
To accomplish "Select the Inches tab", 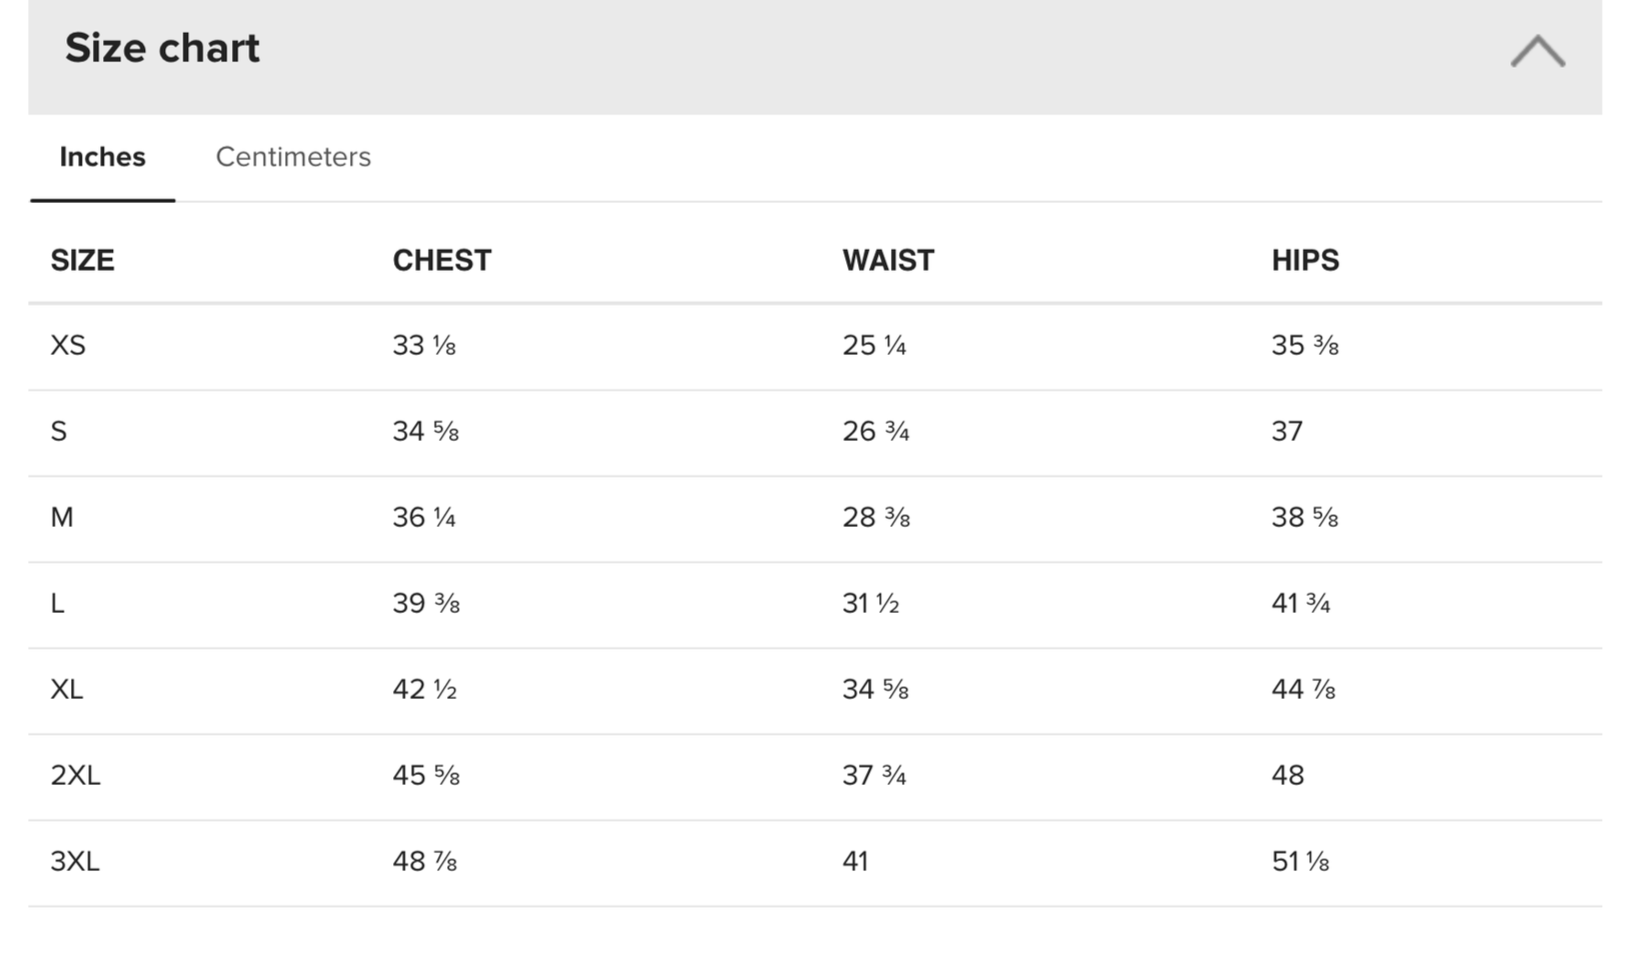I will 102,157.
